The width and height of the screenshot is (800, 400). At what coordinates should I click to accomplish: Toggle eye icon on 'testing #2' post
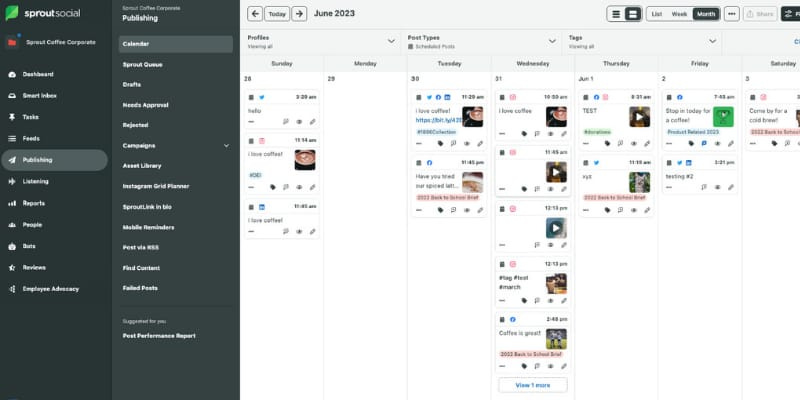tap(717, 187)
